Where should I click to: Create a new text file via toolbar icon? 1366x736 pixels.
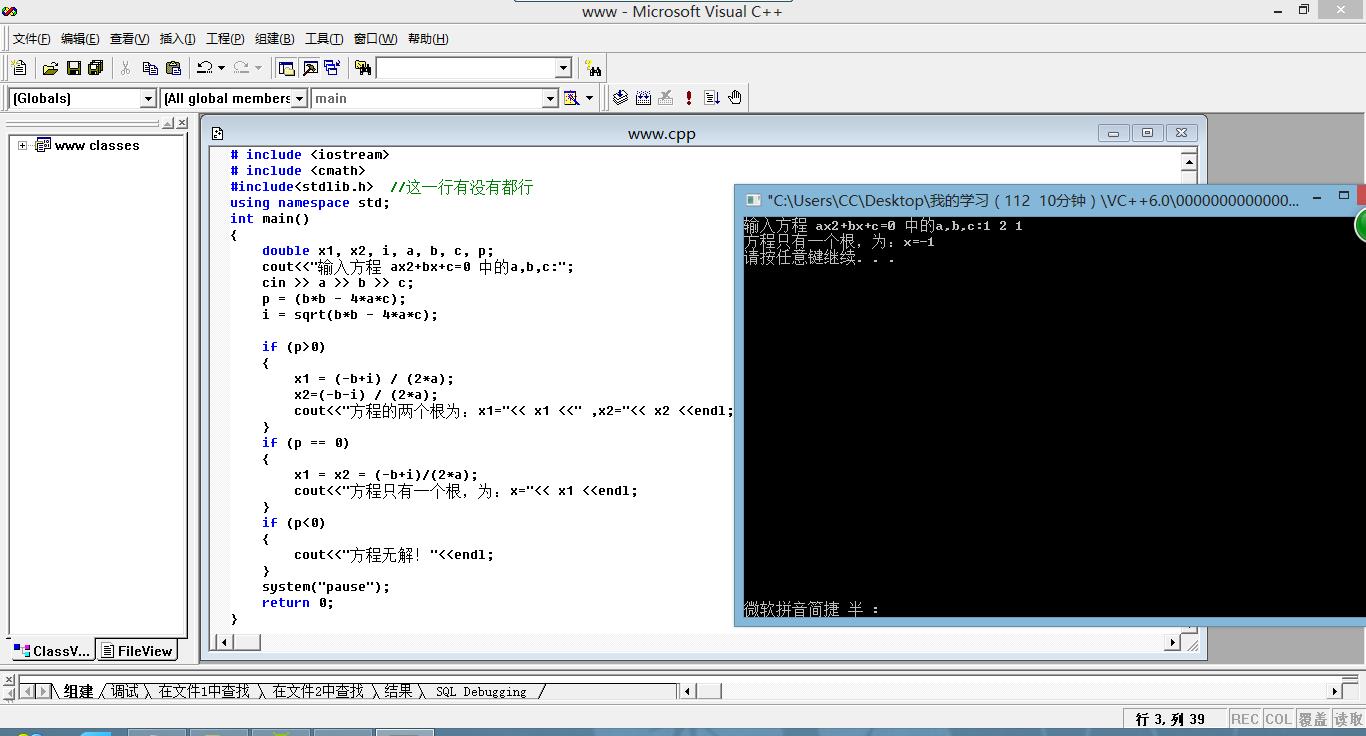pyautogui.click(x=19, y=68)
